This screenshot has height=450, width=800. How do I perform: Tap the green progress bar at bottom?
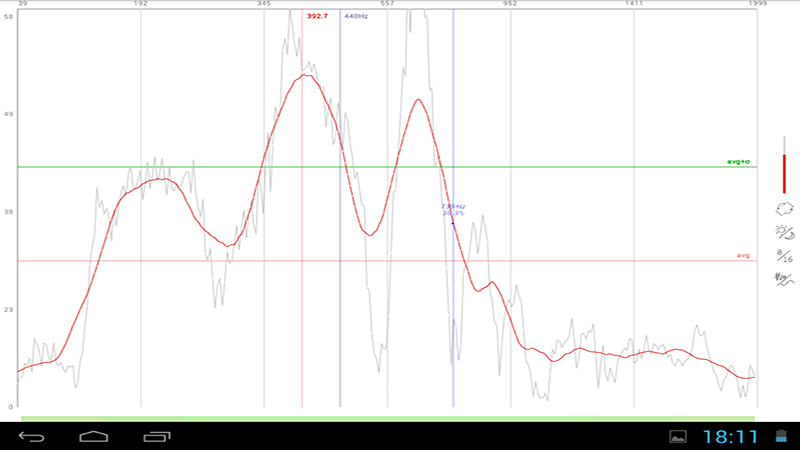pos(388,418)
